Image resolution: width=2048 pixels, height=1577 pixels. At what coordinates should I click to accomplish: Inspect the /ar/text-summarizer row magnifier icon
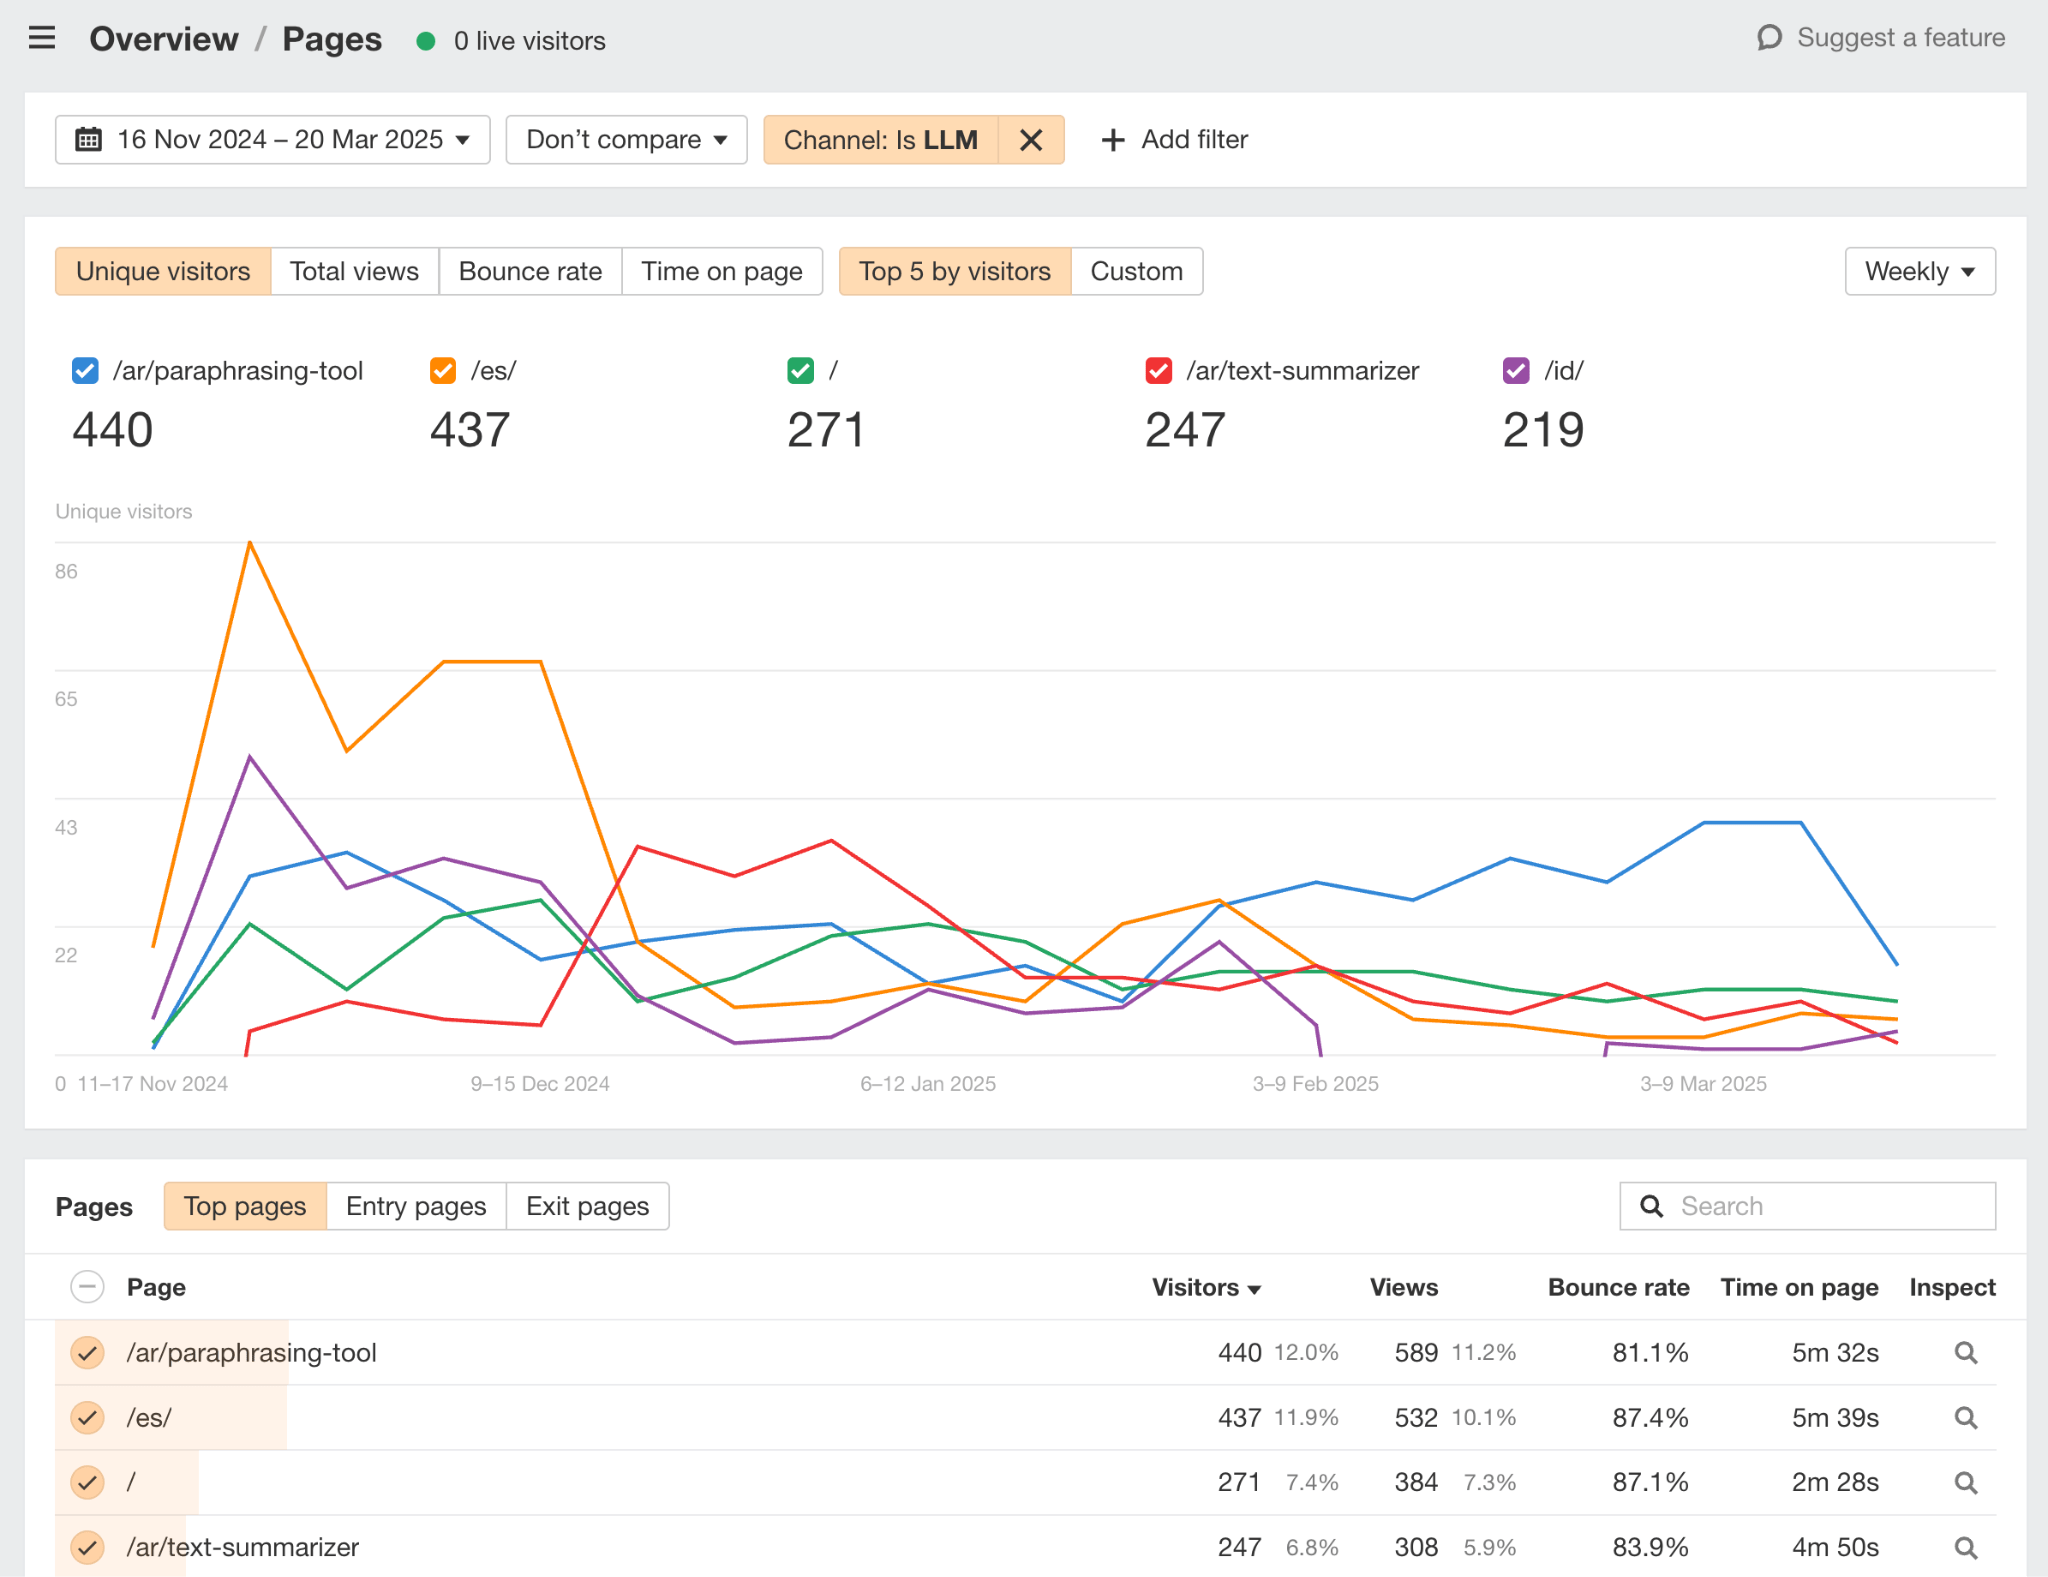(1966, 1546)
